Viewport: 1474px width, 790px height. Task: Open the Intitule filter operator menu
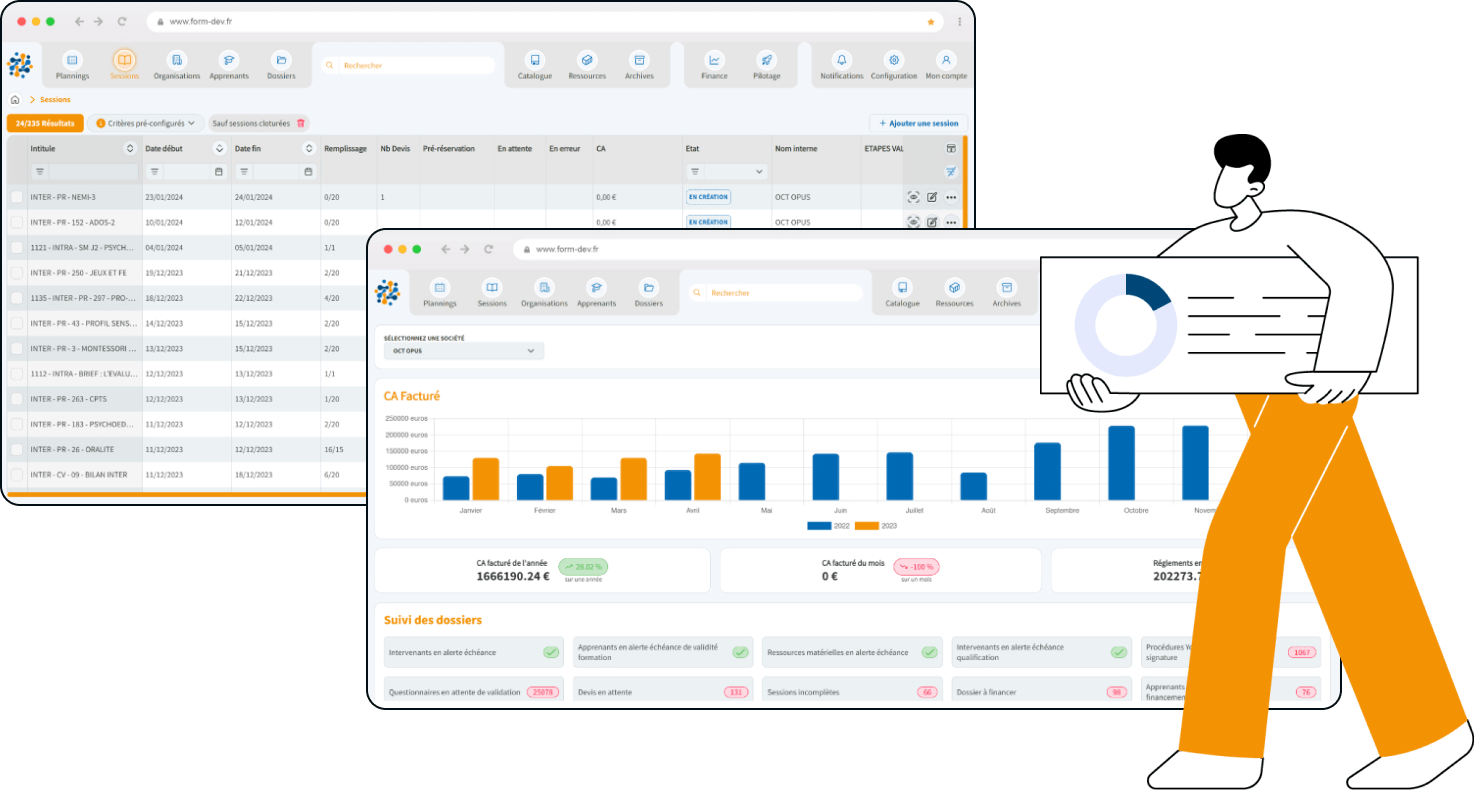pos(40,172)
